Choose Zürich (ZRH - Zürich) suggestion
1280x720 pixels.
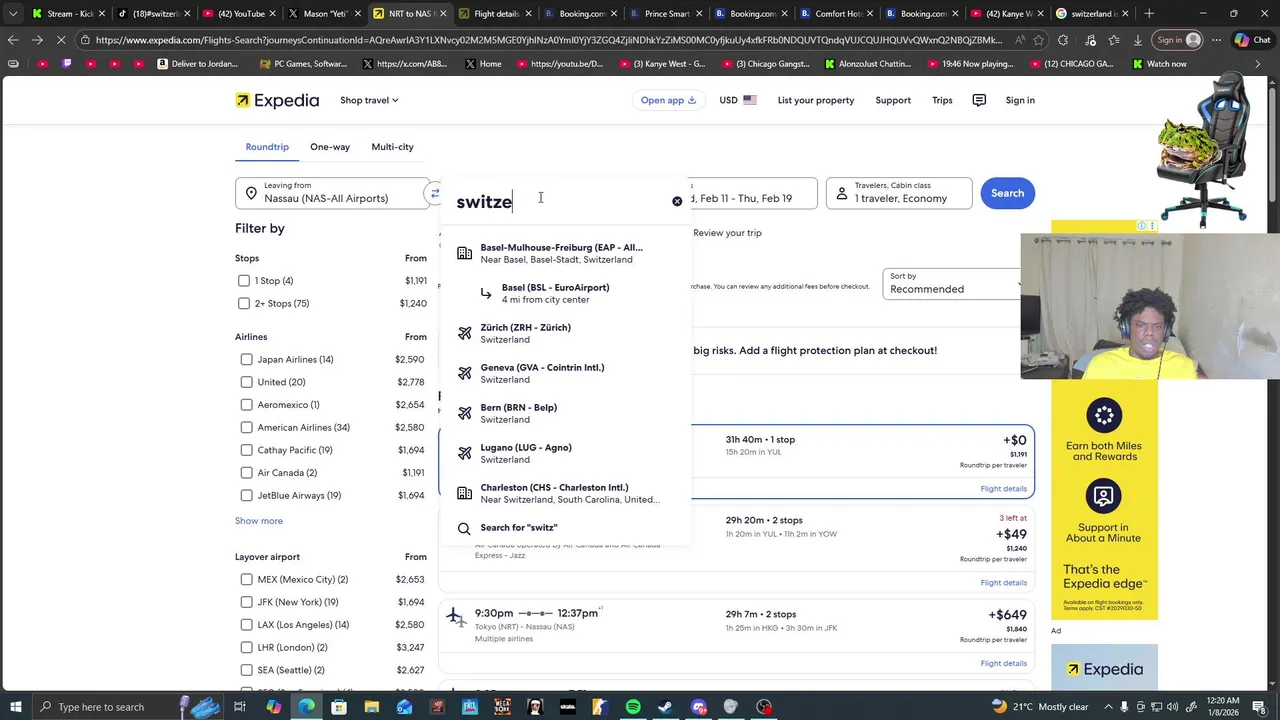tap(564, 333)
